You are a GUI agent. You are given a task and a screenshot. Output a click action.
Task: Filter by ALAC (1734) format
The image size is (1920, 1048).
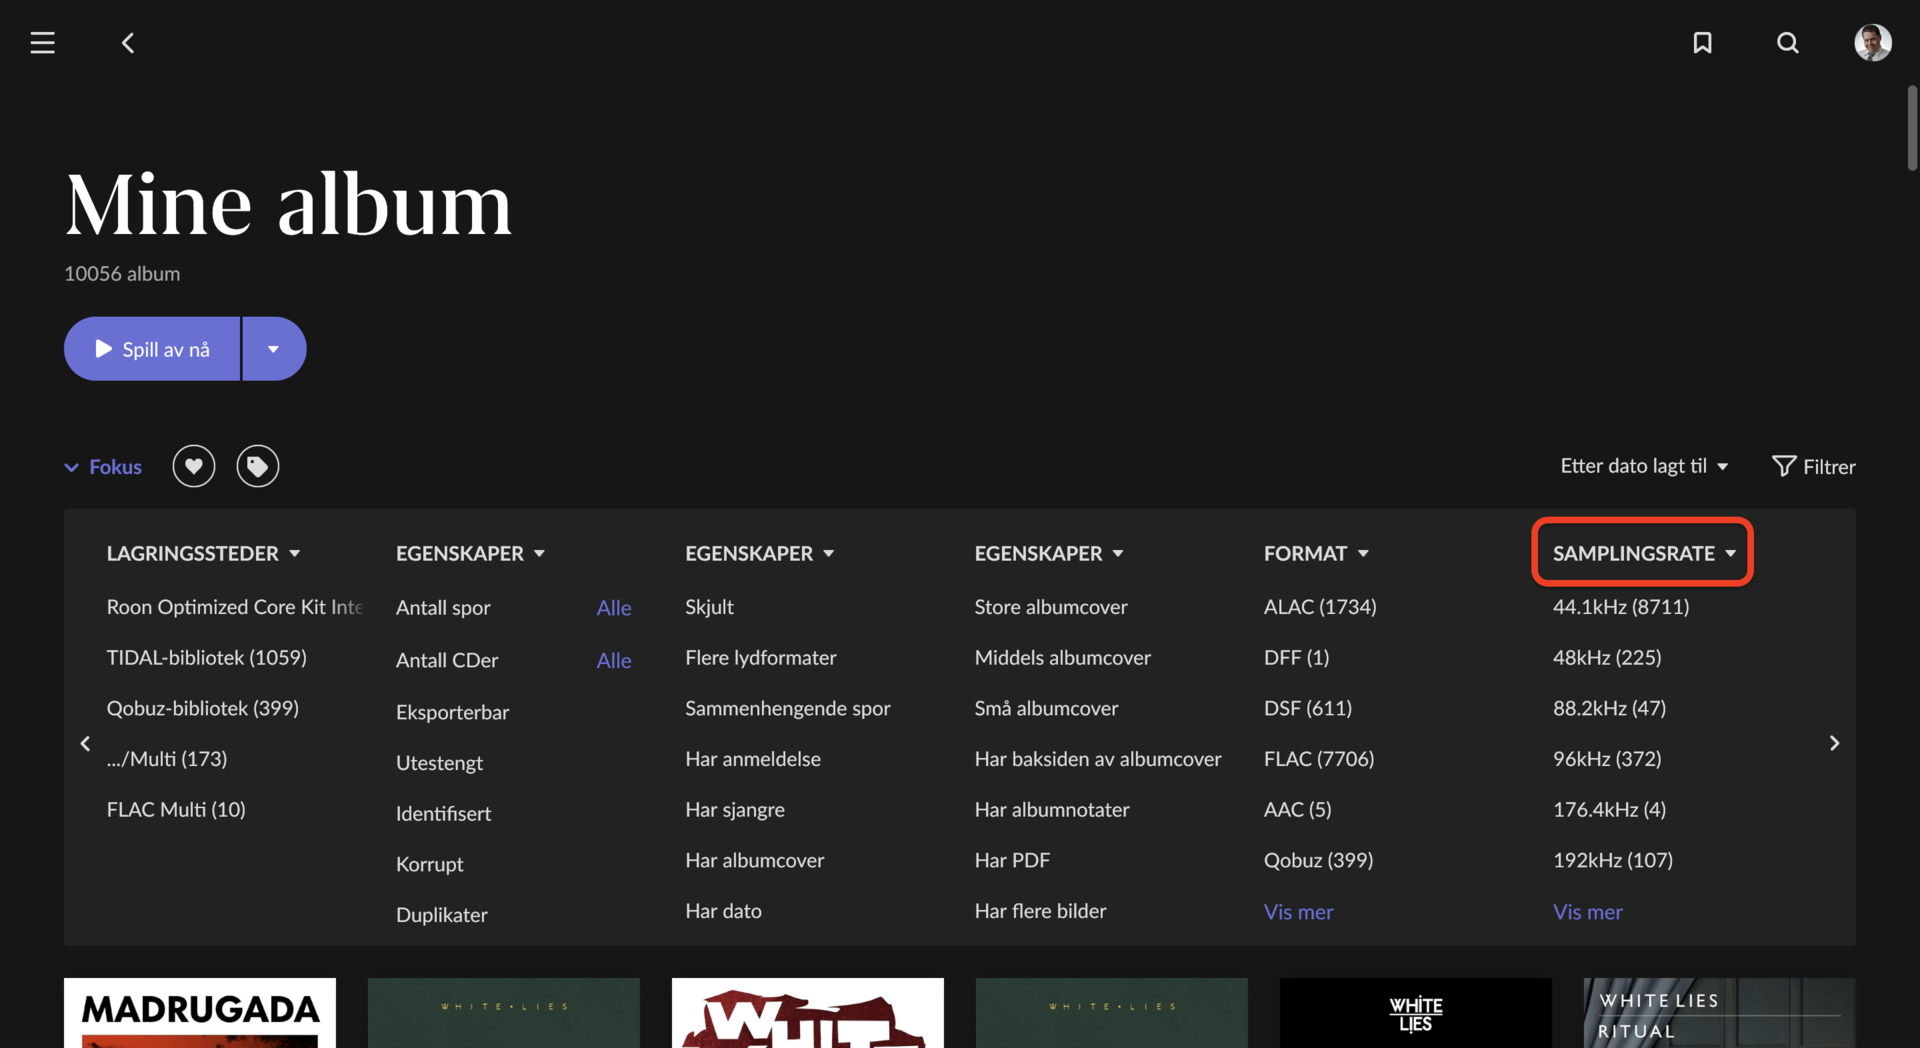(1320, 607)
